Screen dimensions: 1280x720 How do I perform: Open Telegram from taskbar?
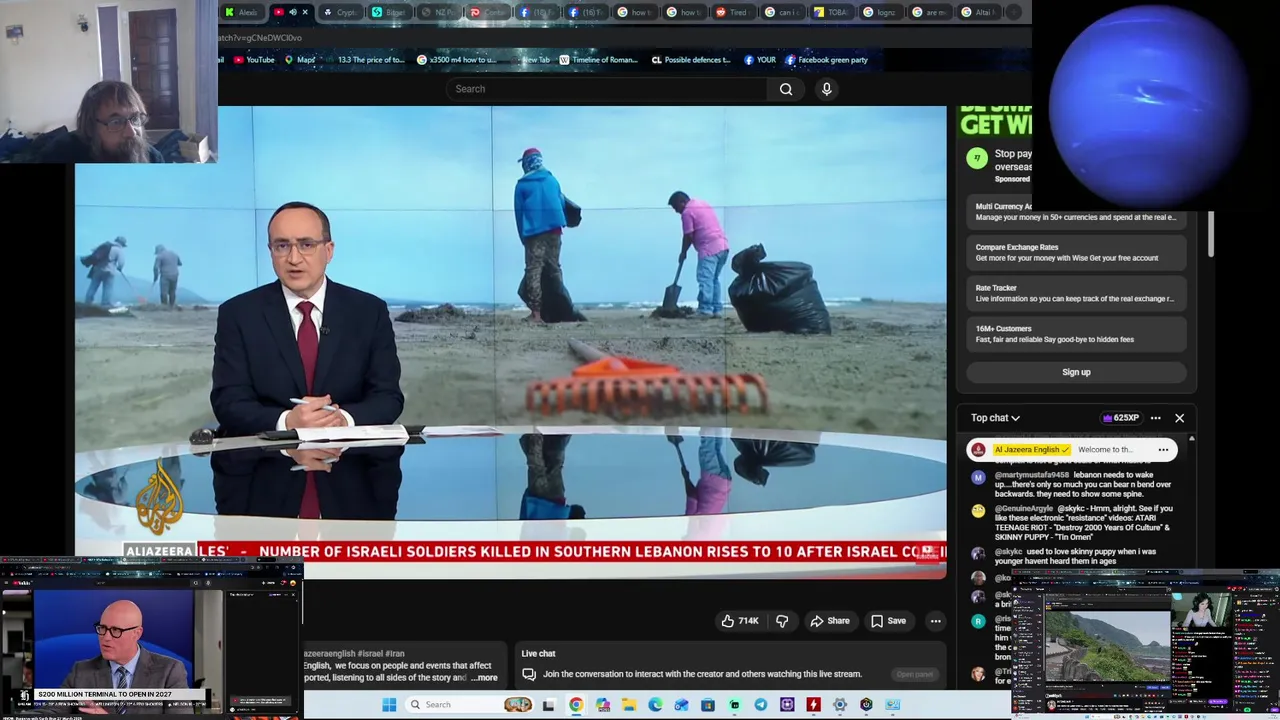(x=761, y=705)
